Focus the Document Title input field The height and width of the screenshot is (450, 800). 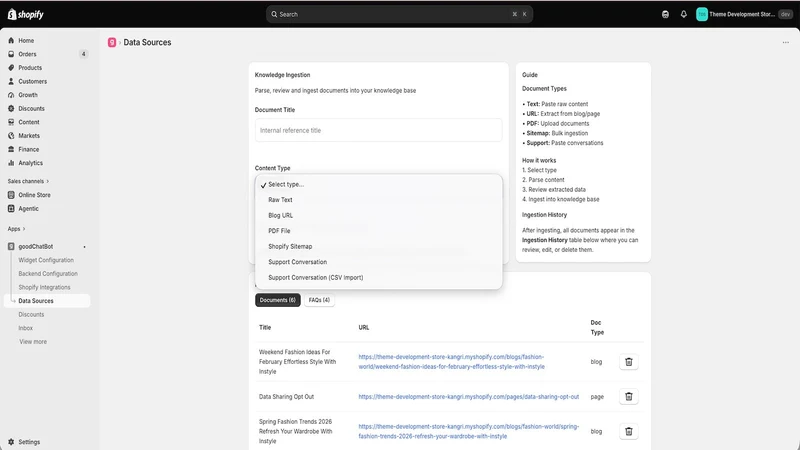coord(379,131)
